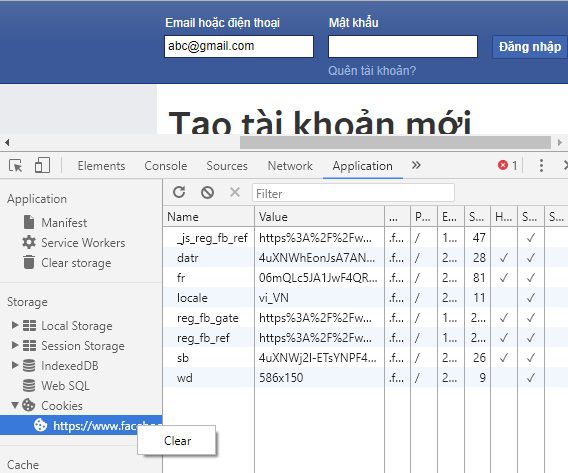Viewport: 568px width, 473px height.
Task: Show more DevTools tabs chevron
Action: coord(416,165)
